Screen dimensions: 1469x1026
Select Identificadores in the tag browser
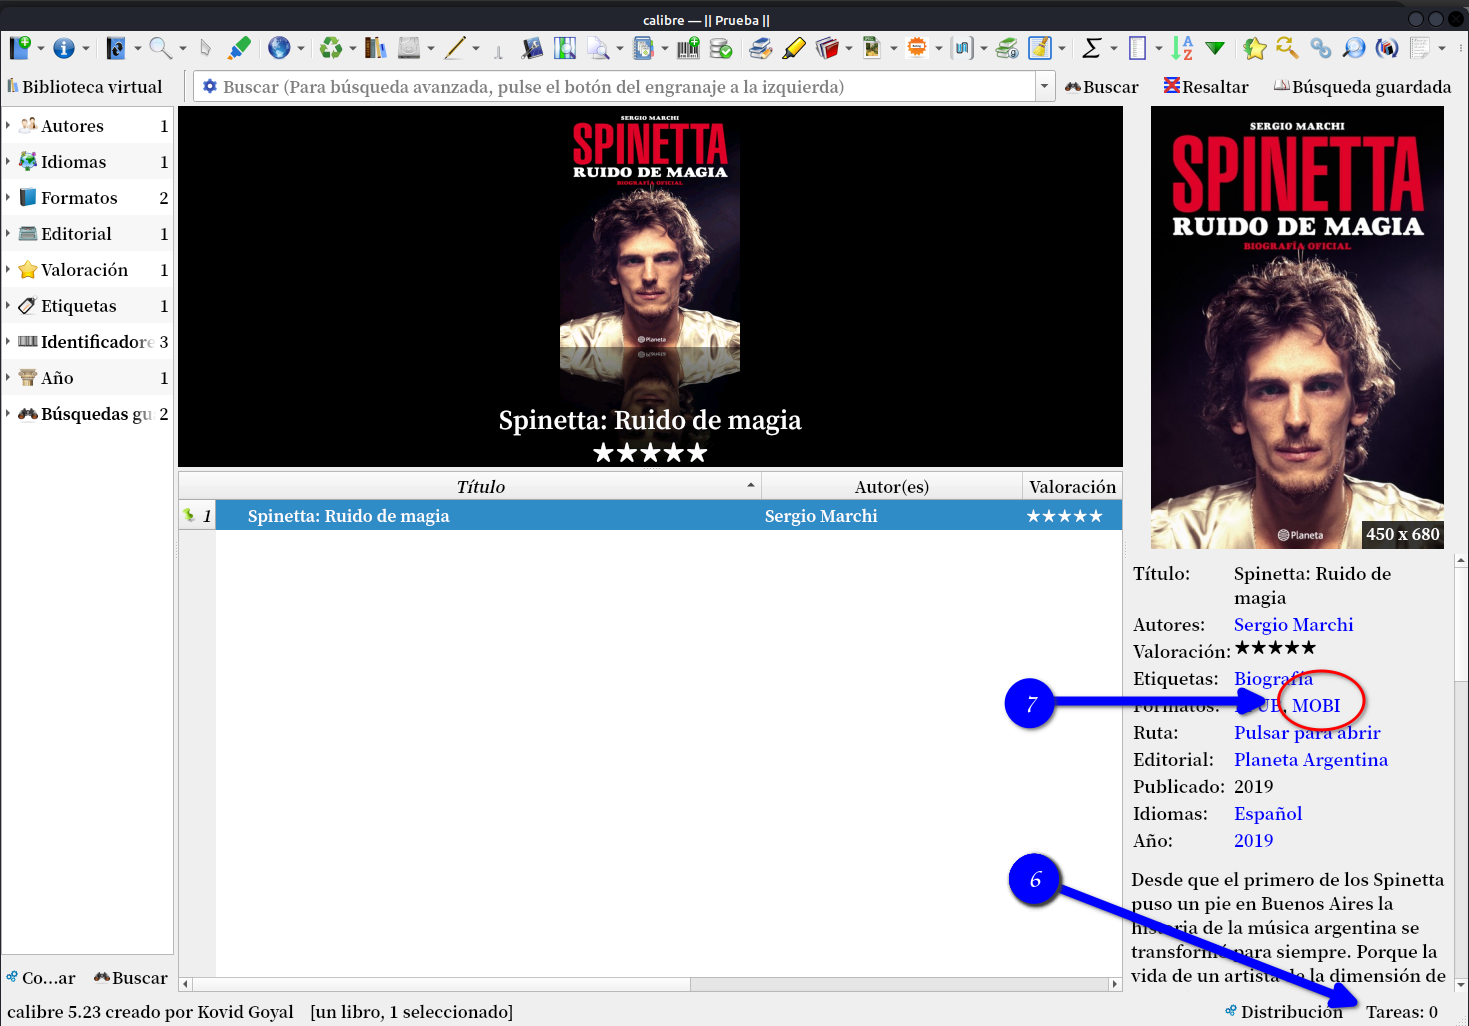(x=87, y=342)
